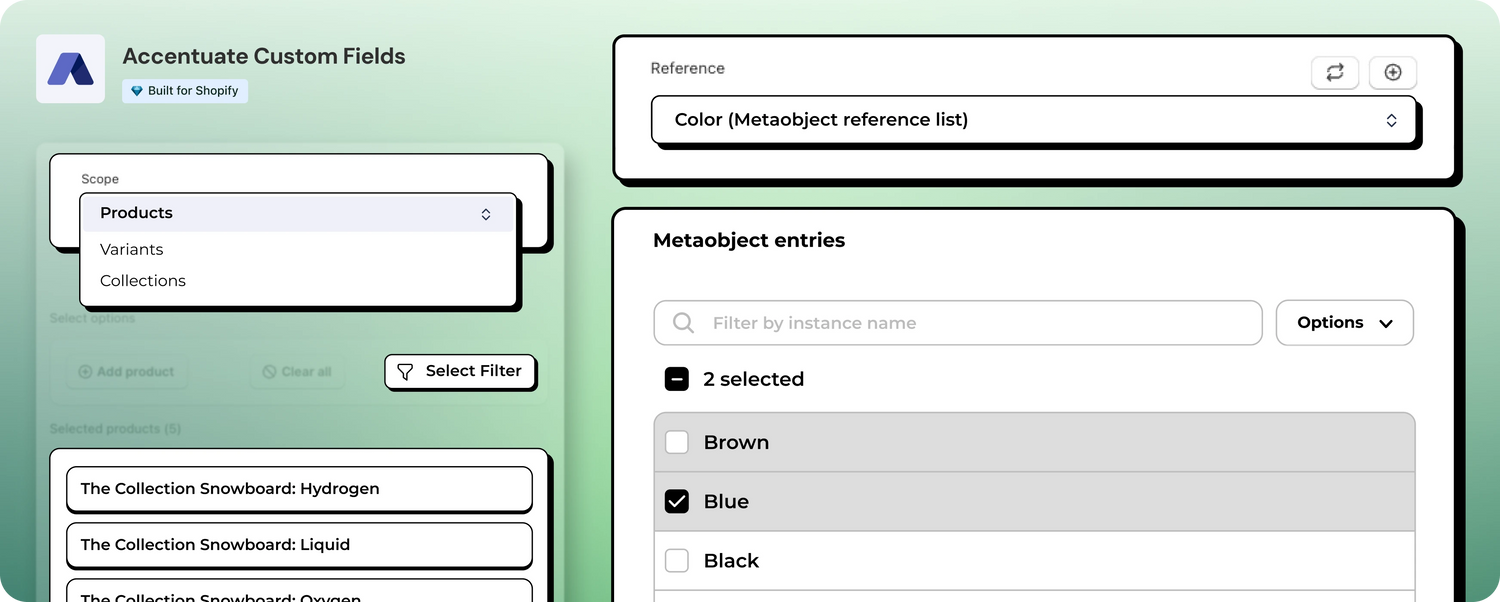The image size is (1500, 602).
Task: Click the sync arrows icon beside Reference
Action: point(1335,72)
